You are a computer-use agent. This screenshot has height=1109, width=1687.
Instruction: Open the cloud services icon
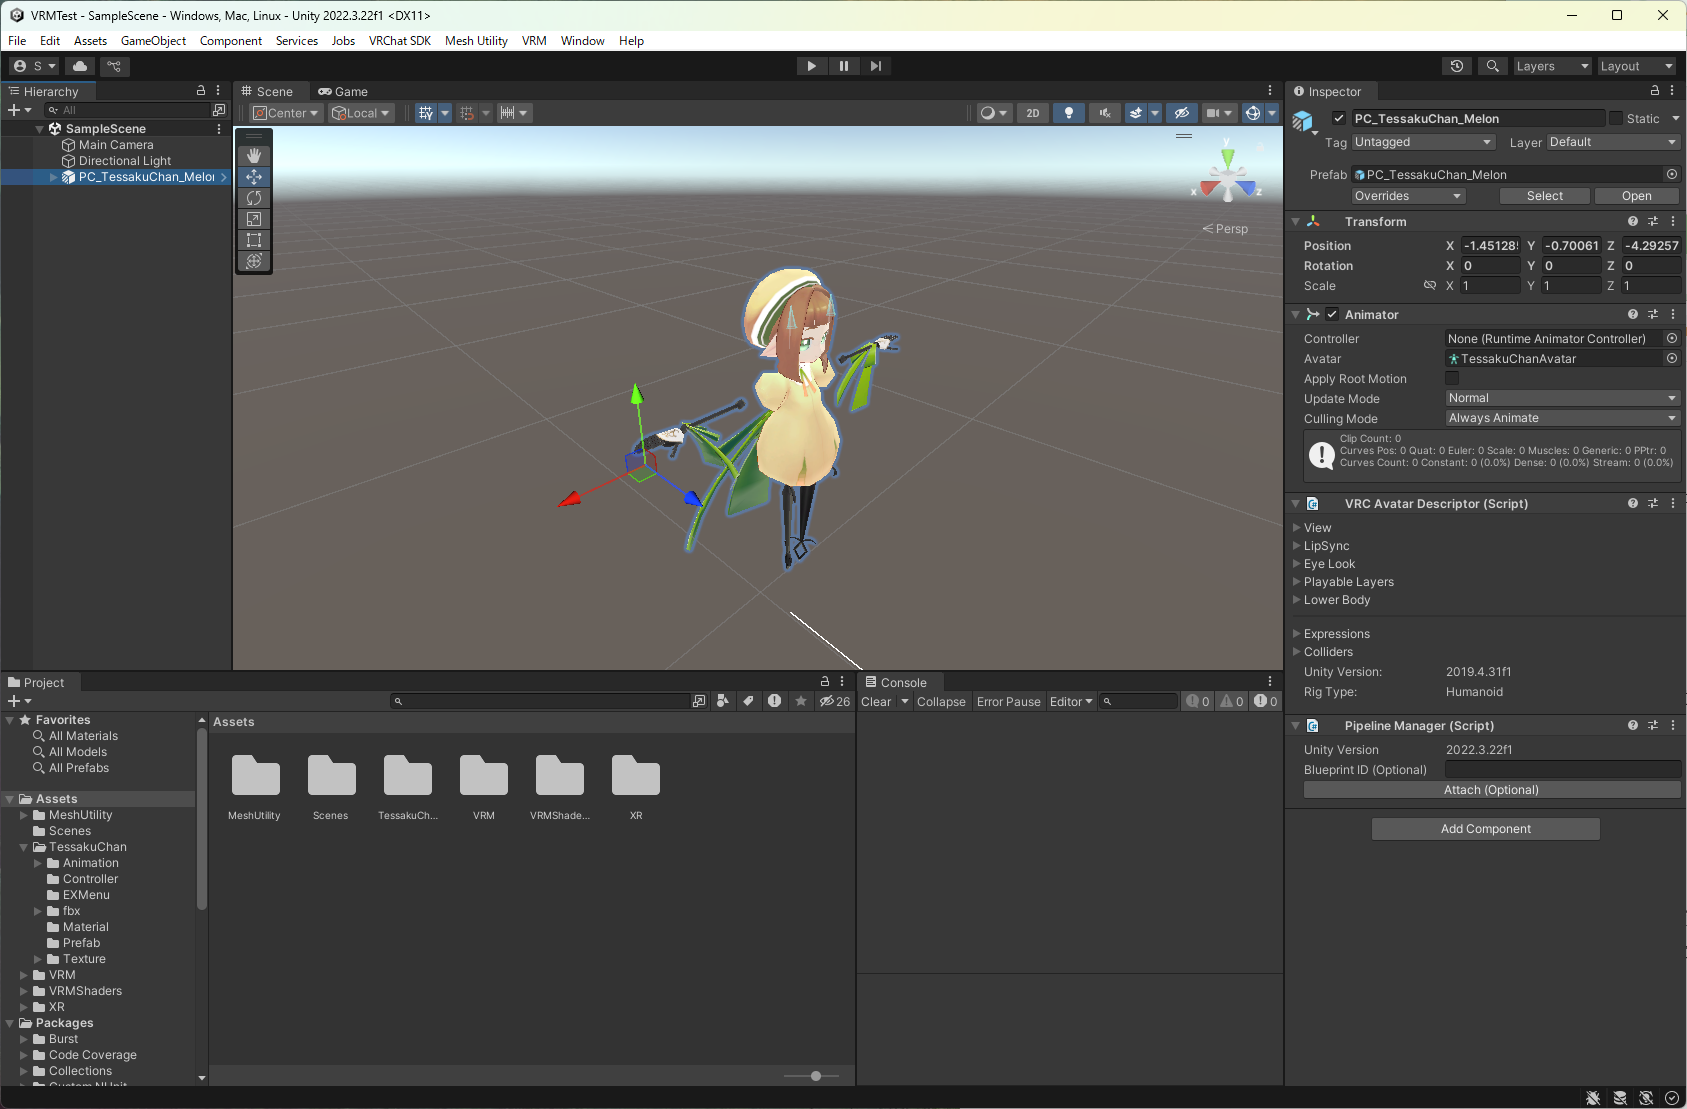[80, 66]
